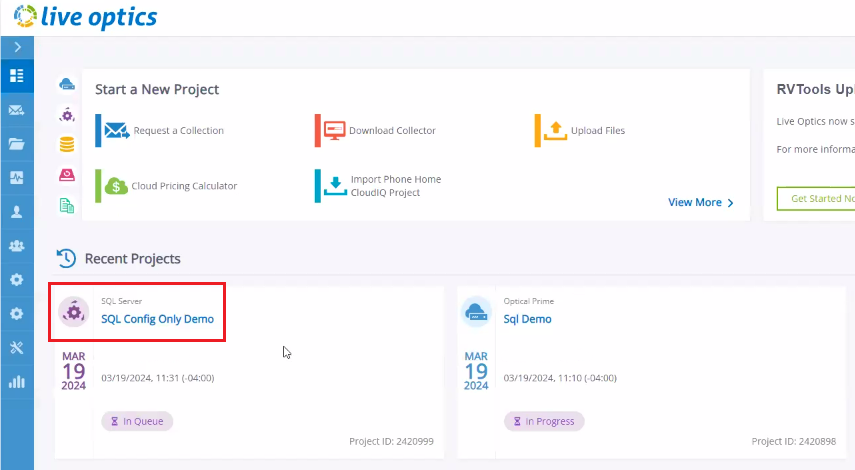Click Download Collector option
This screenshot has height=470, width=855.
tap(391, 131)
